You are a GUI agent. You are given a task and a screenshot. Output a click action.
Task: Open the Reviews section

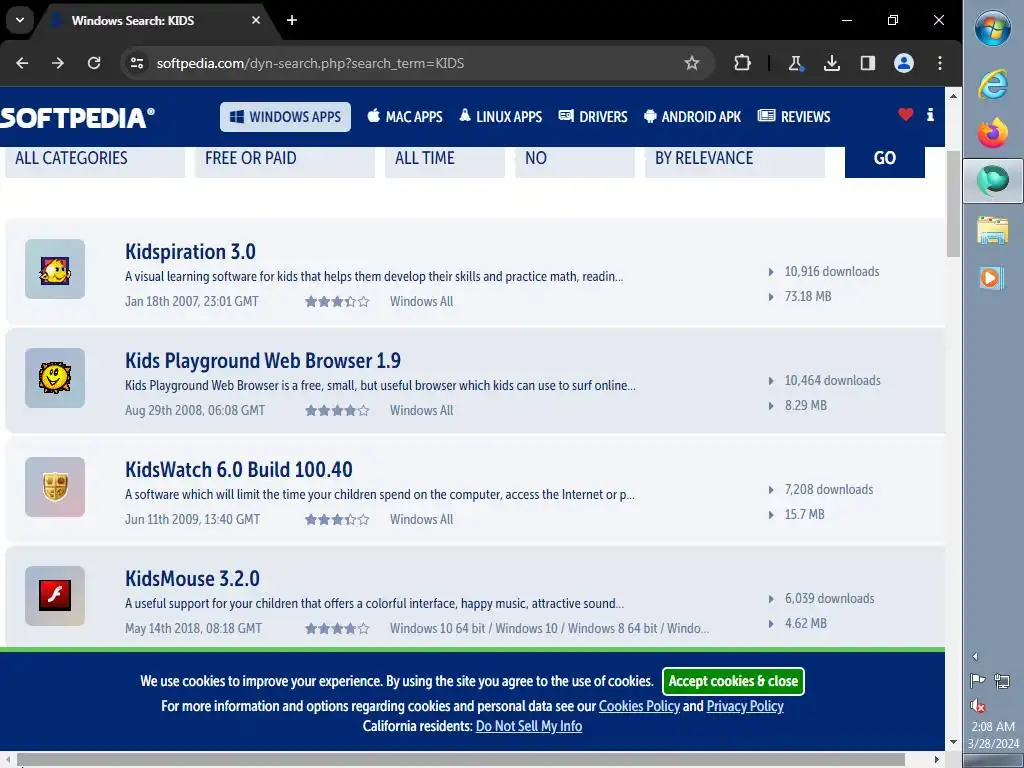click(794, 117)
